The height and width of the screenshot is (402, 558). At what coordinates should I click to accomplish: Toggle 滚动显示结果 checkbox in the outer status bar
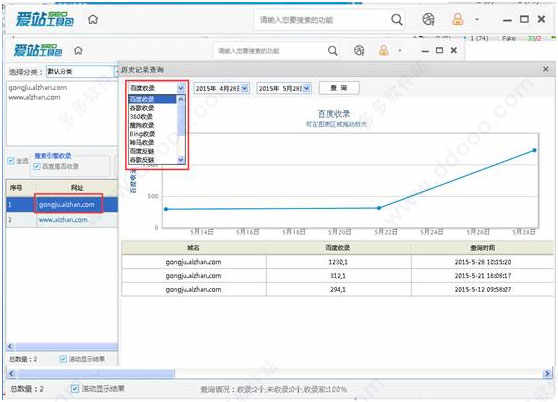[75, 388]
